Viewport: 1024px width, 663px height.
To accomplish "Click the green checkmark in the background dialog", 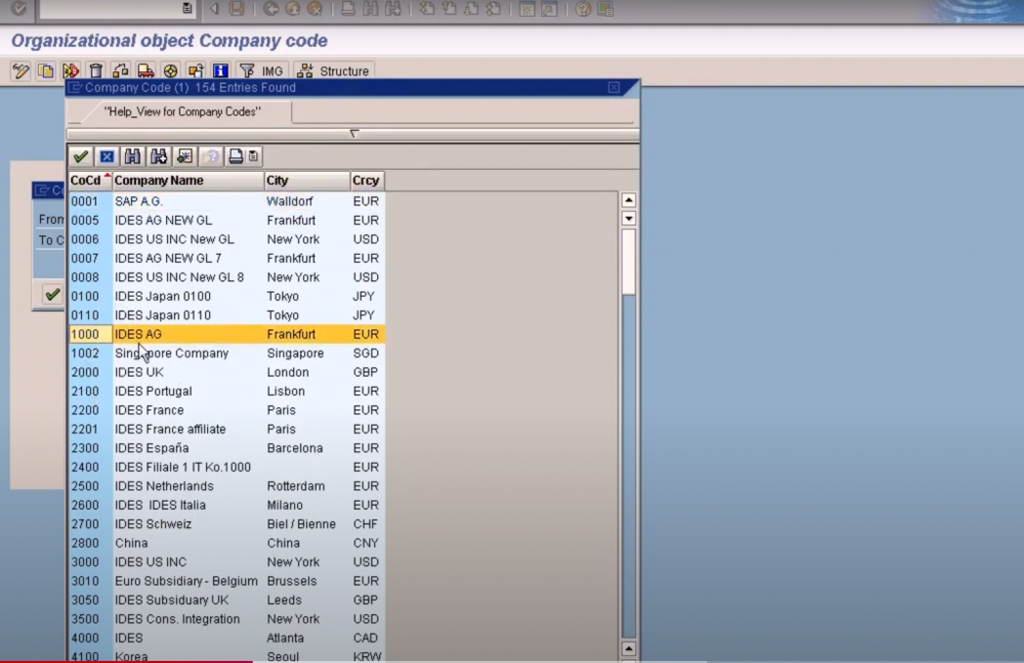I will pyautogui.click(x=52, y=294).
